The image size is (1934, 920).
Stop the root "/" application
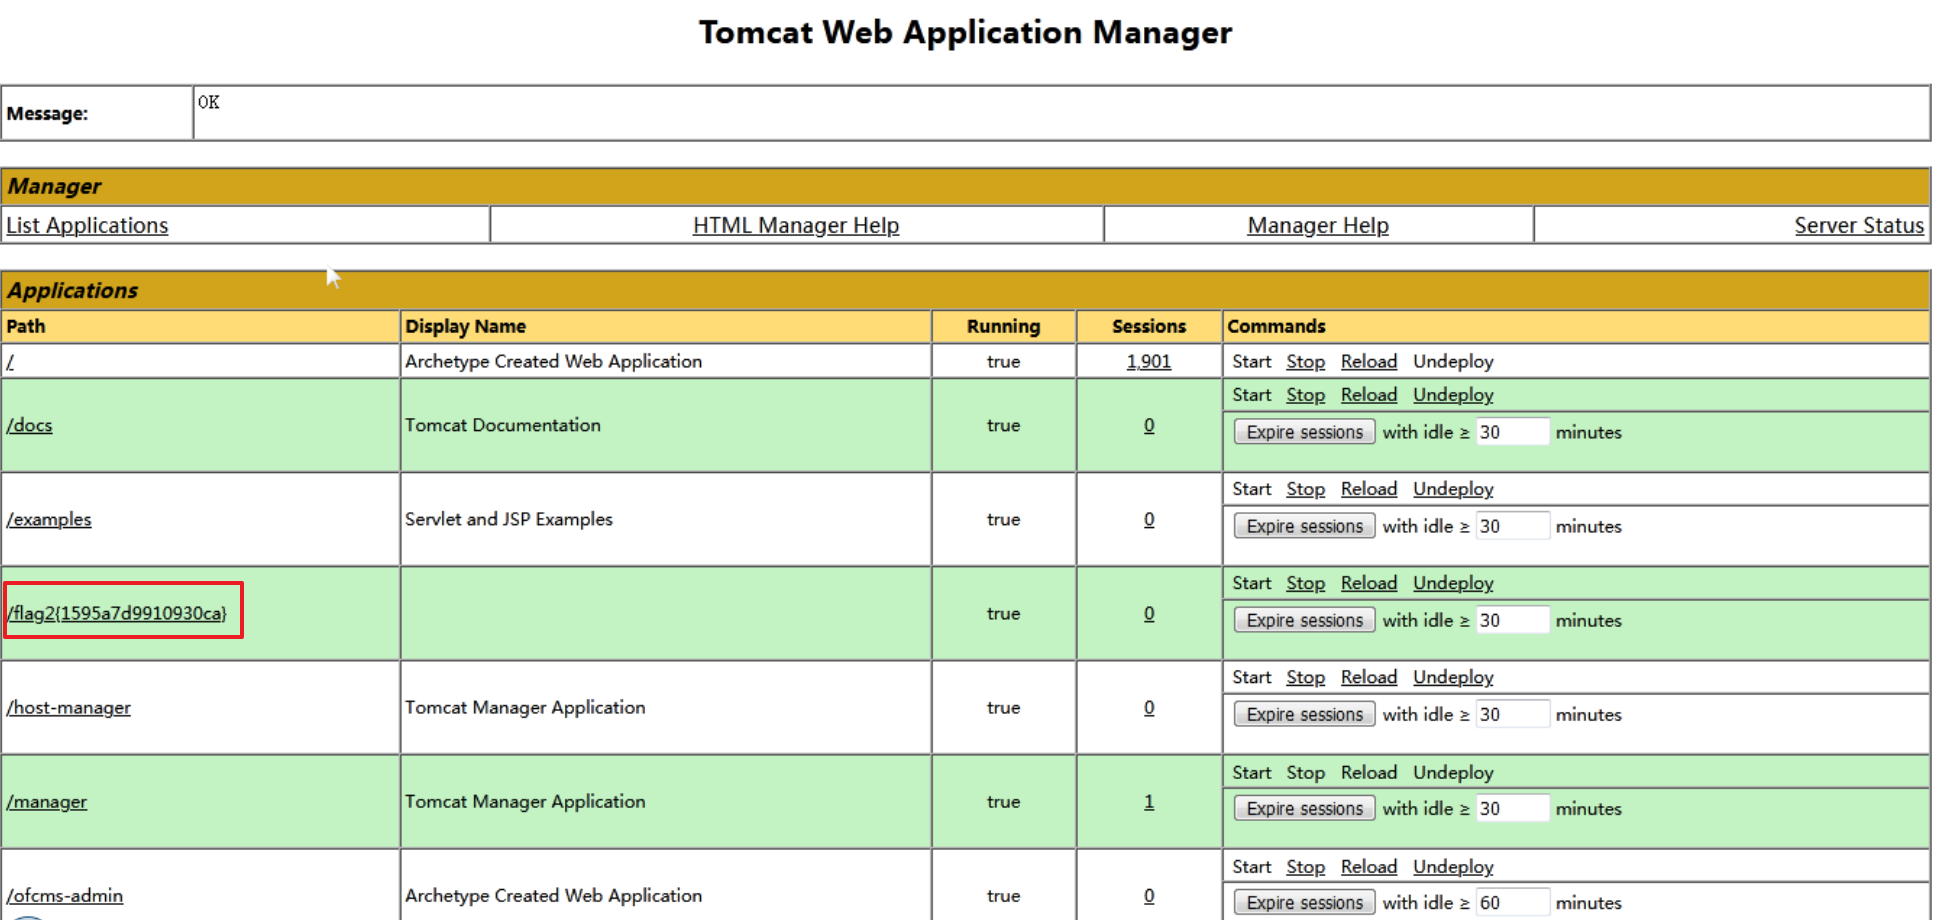pos(1305,361)
